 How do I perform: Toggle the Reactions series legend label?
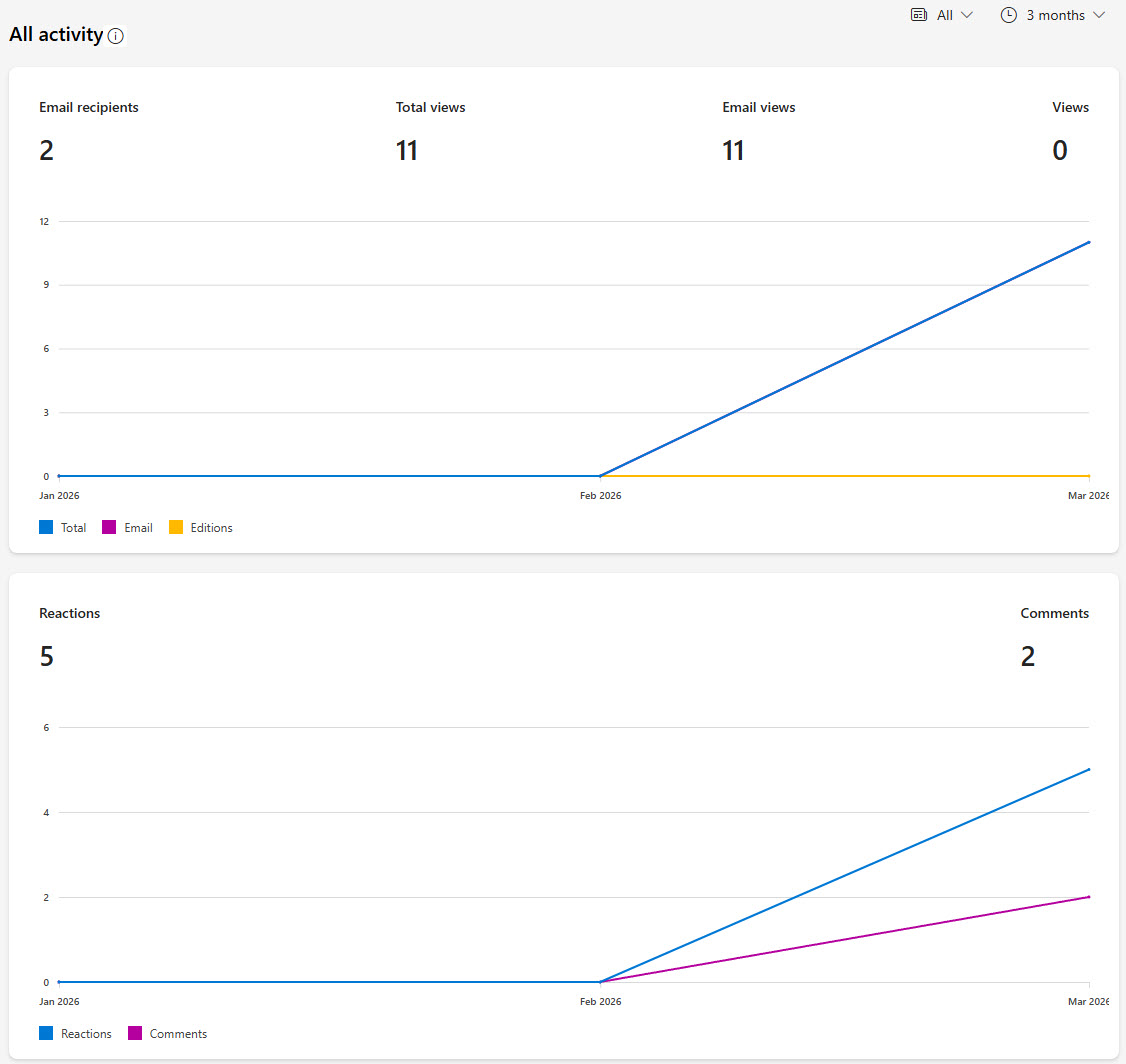coord(86,1033)
